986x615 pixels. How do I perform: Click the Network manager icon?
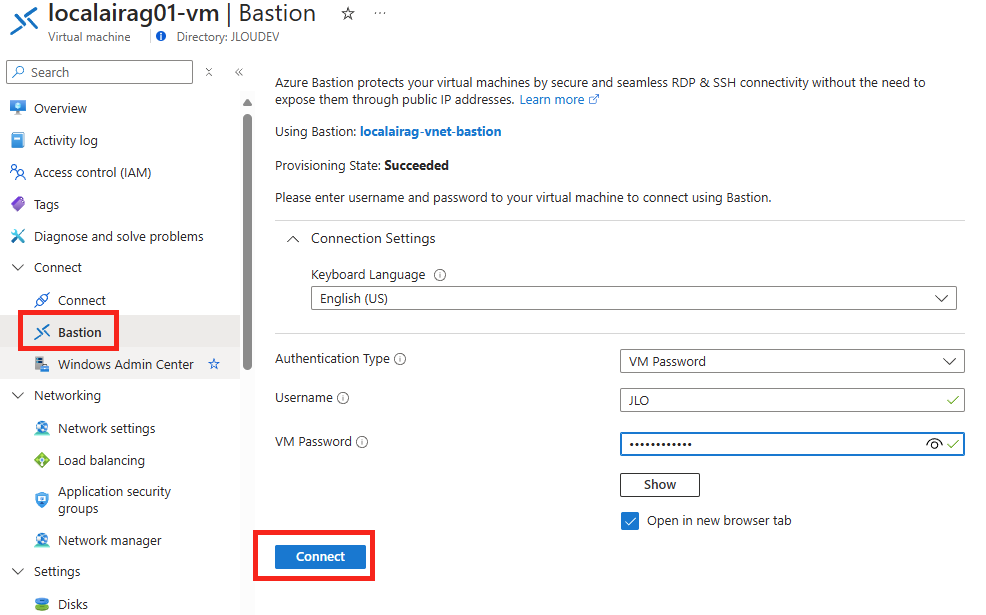[42, 540]
